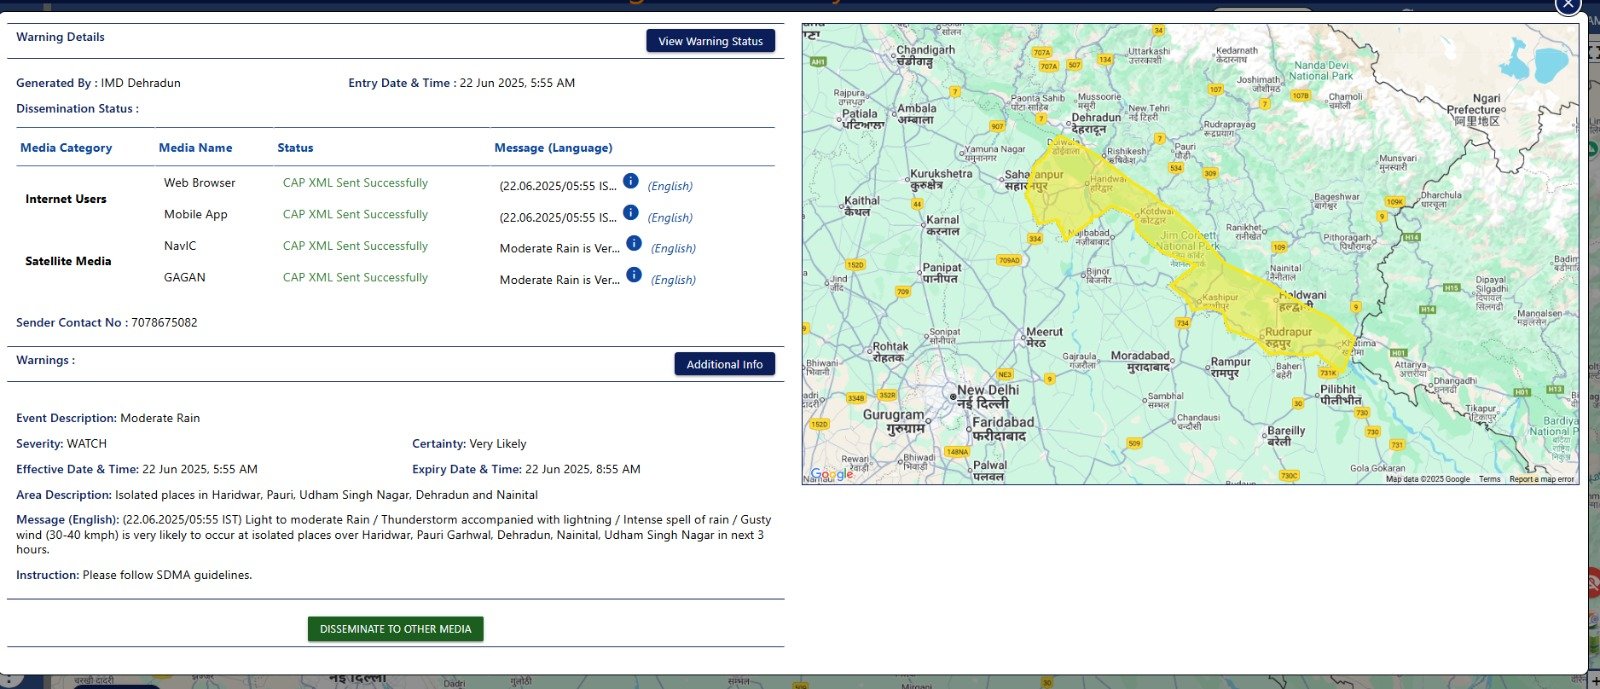Select English link for Mobile App message

pyautogui.click(x=670, y=218)
